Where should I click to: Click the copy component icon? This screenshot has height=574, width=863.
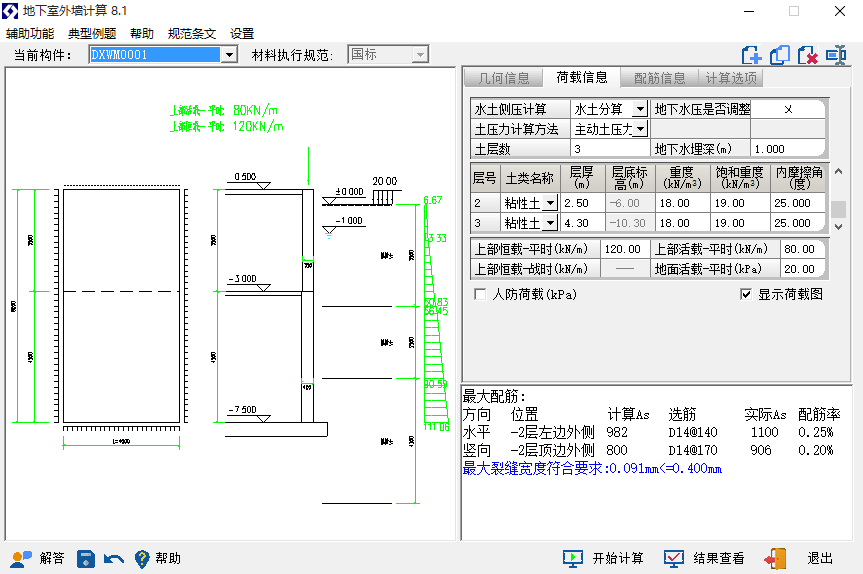[780, 55]
